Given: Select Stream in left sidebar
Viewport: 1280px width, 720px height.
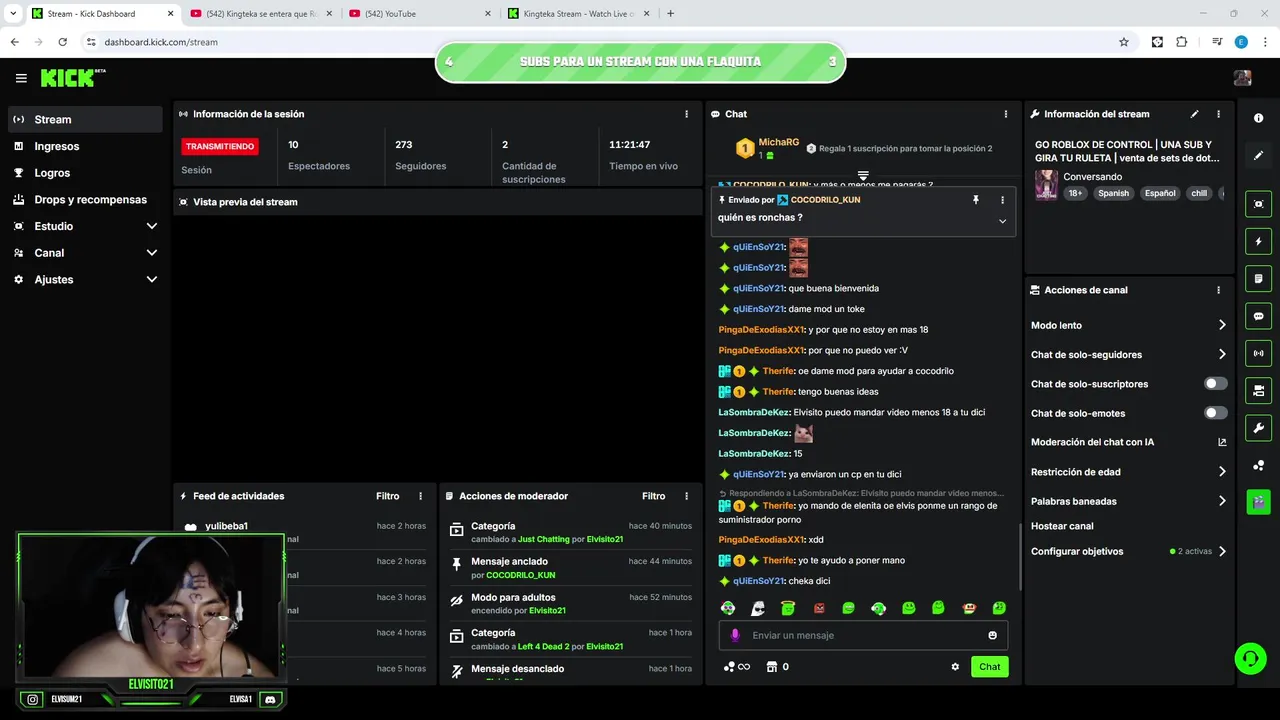Looking at the screenshot, I should coord(85,119).
